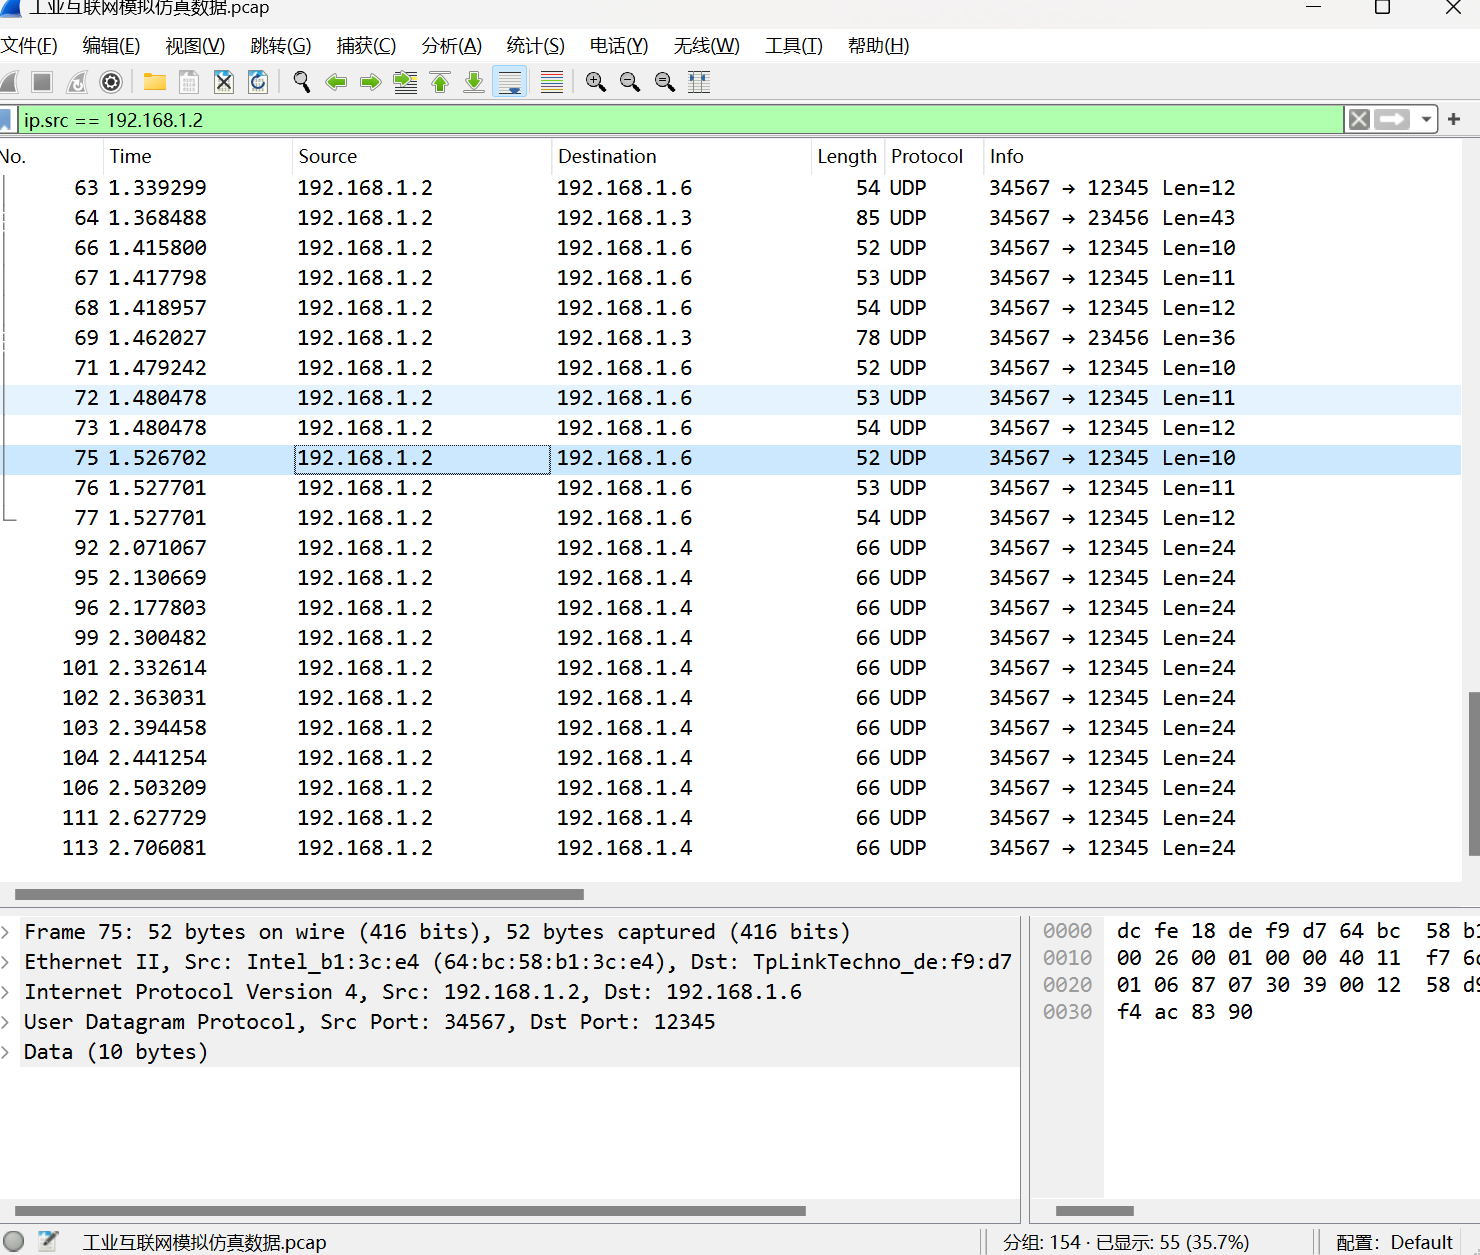Viewport: 1480px width, 1255px height.
Task: Open the 视图(V) menu
Action: 195,46
